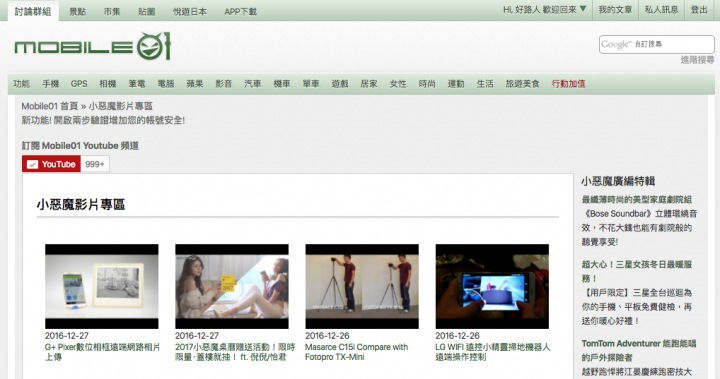This screenshot has width=720, height=379.
Task: Select the 蘋果 category menu
Action: pos(195,84)
